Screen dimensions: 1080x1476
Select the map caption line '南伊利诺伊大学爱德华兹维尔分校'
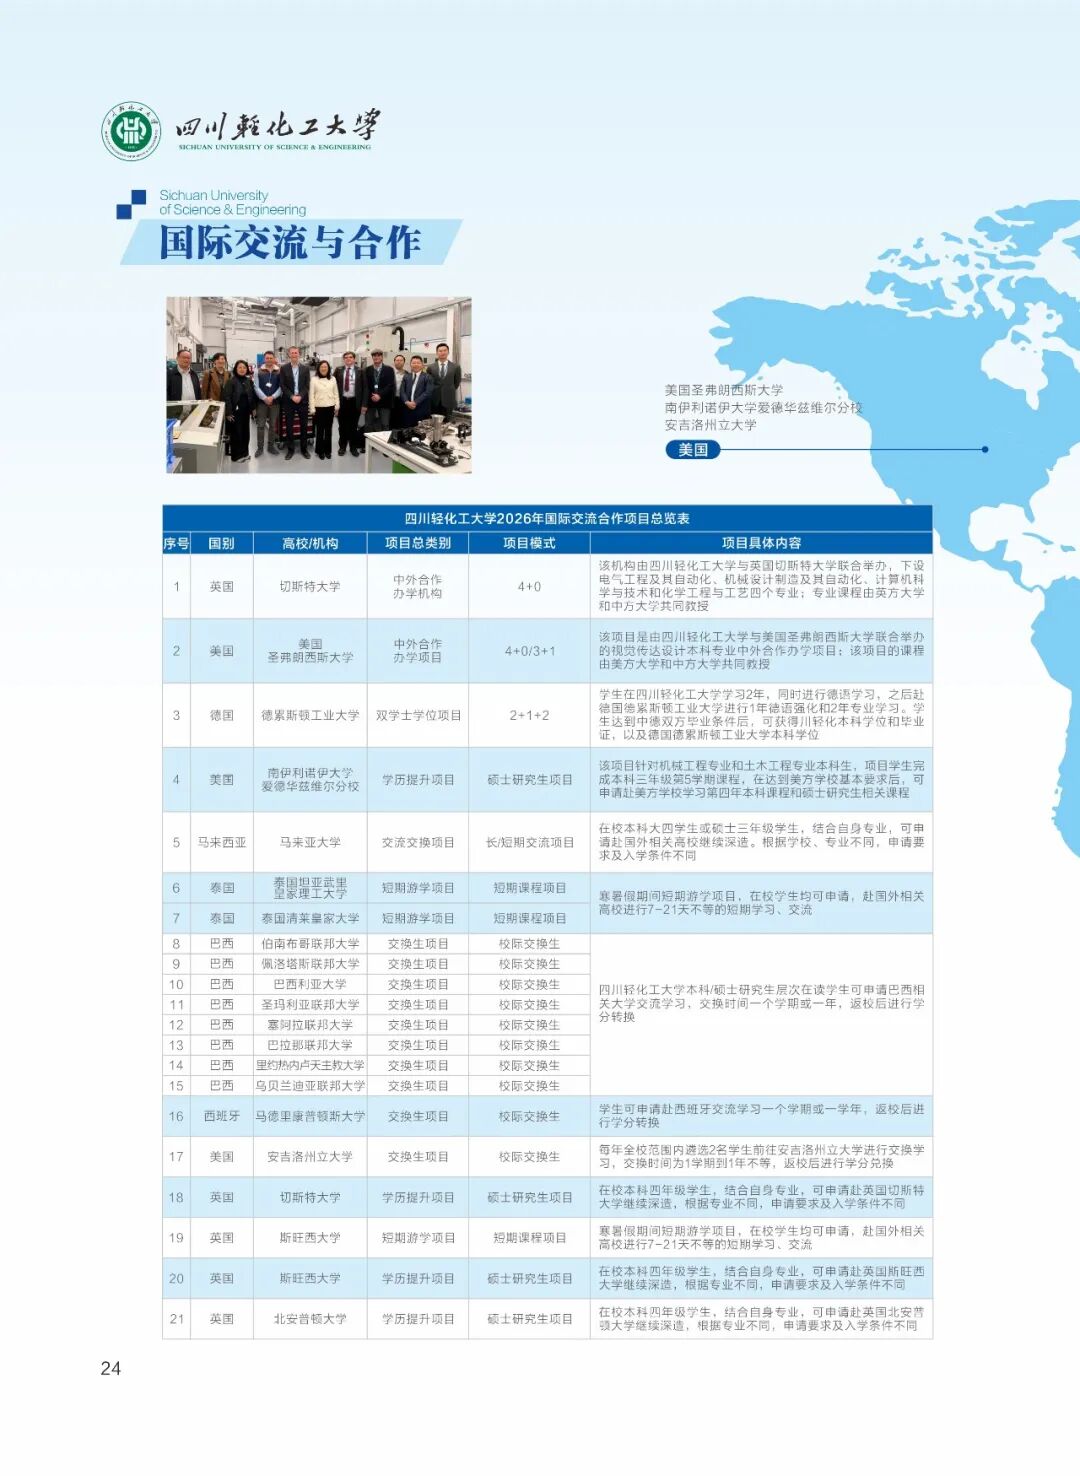click(x=763, y=408)
